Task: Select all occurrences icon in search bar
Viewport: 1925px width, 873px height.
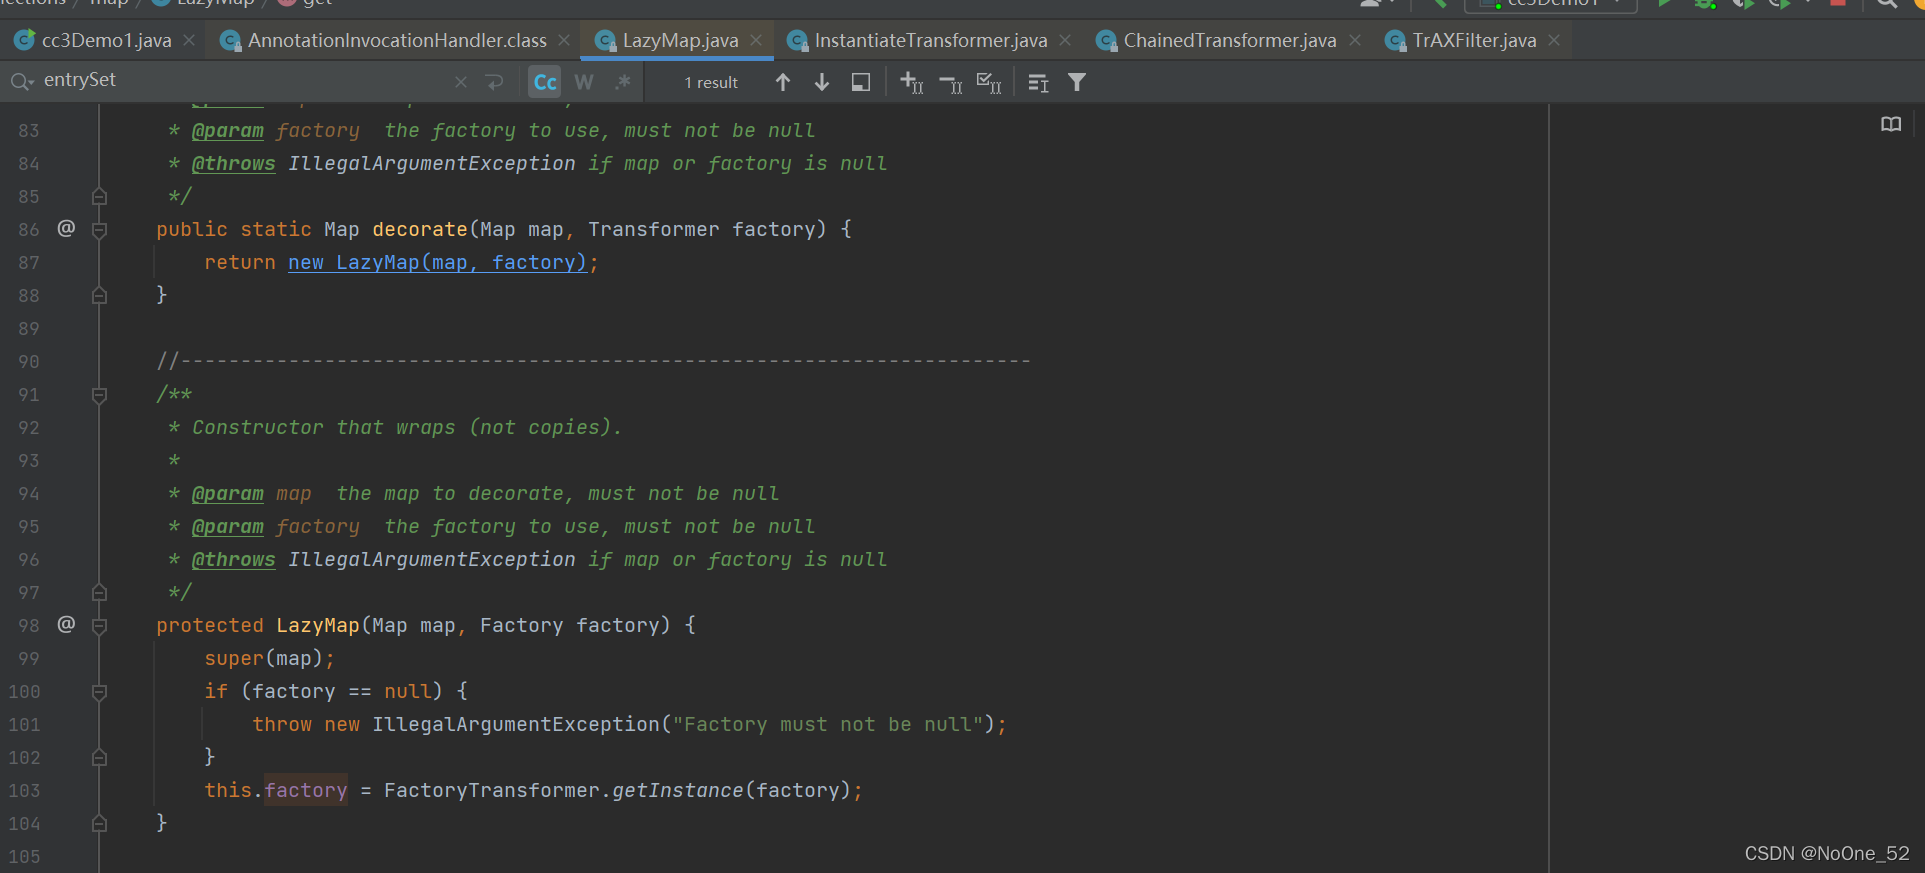Action: [x=989, y=82]
